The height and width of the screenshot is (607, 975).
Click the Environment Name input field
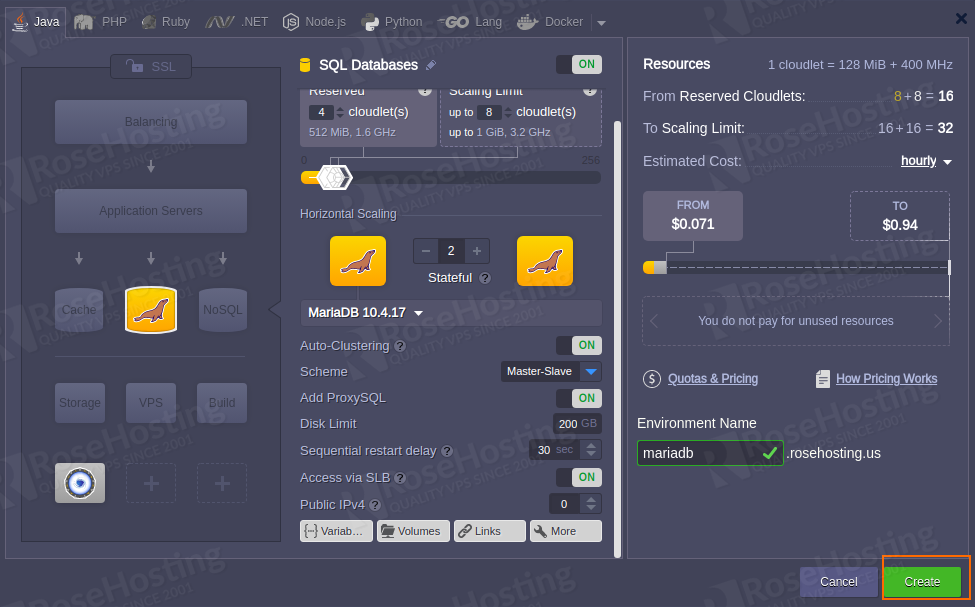point(698,453)
